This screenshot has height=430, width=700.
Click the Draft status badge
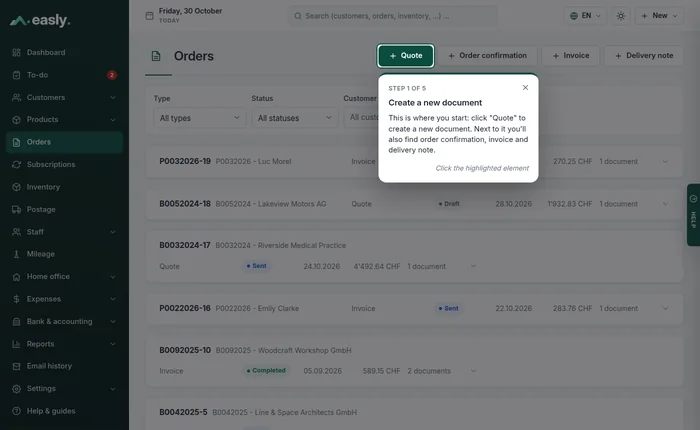[449, 204]
